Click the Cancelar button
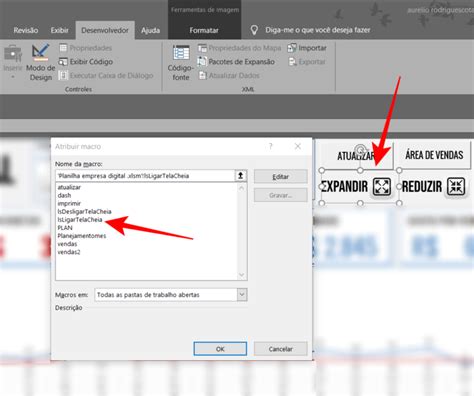Viewport: 474px width, 396px height. pyautogui.click(x=281, y=349)
